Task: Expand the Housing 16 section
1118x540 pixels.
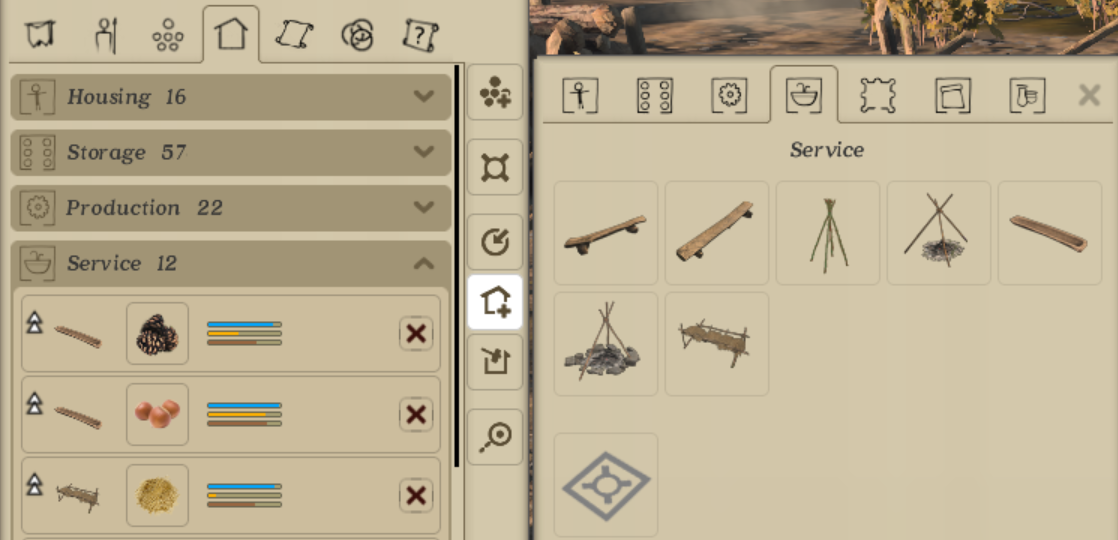Action: coord(231,96)
